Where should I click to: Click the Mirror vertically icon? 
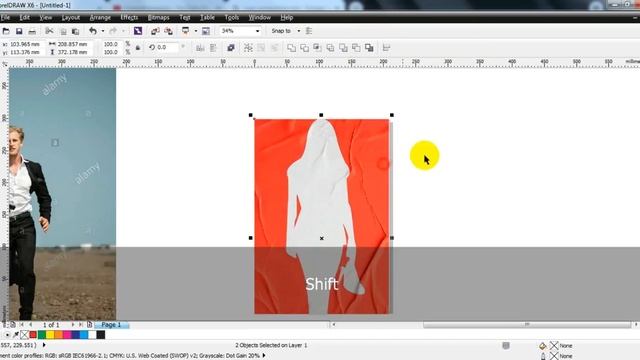point(213,48)
